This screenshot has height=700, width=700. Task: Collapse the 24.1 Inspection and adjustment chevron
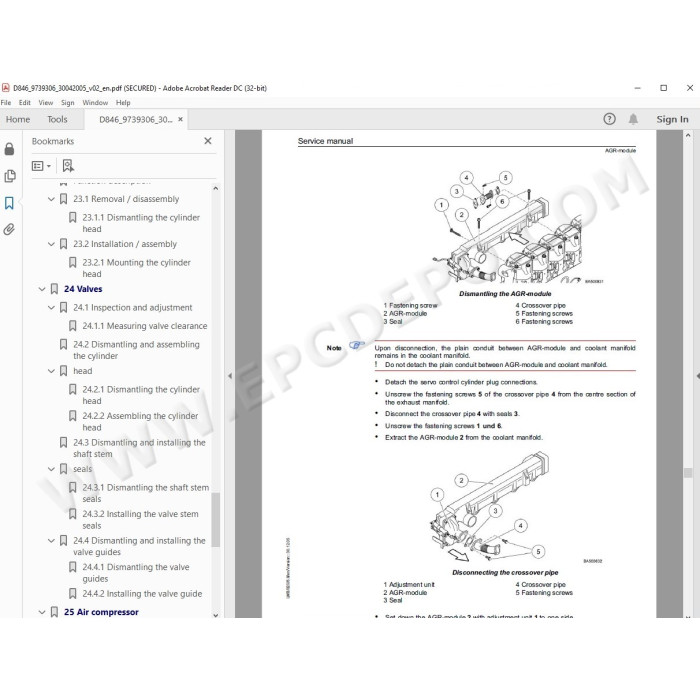coord(51,308)
